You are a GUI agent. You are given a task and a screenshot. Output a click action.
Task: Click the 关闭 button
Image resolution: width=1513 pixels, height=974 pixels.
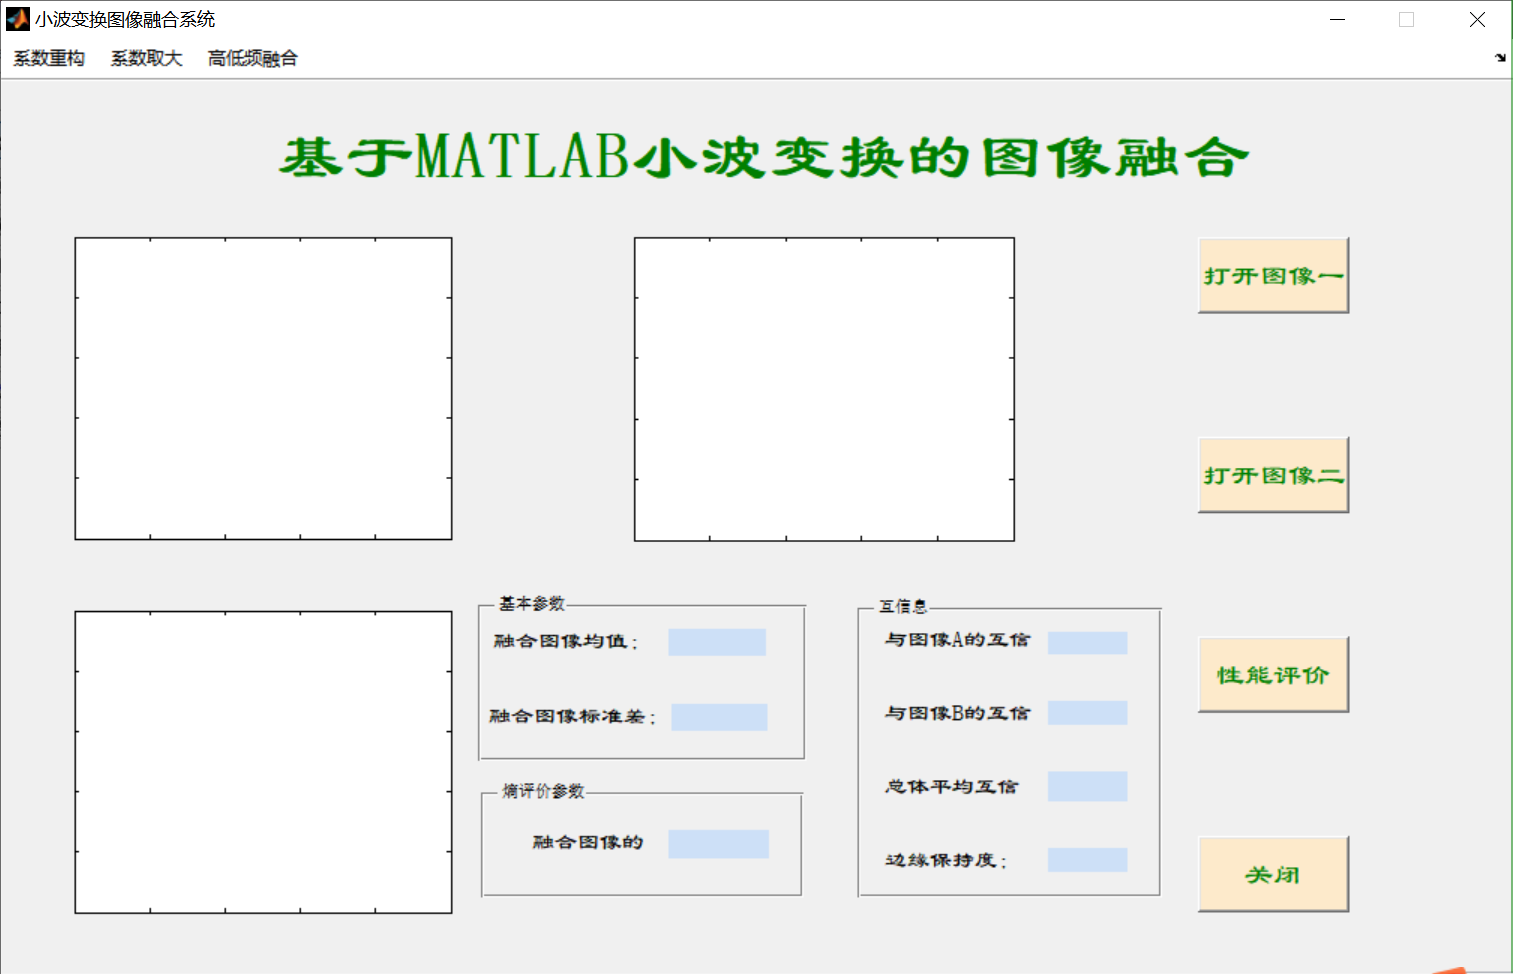pyautogui.click(x=1272, y=873)
